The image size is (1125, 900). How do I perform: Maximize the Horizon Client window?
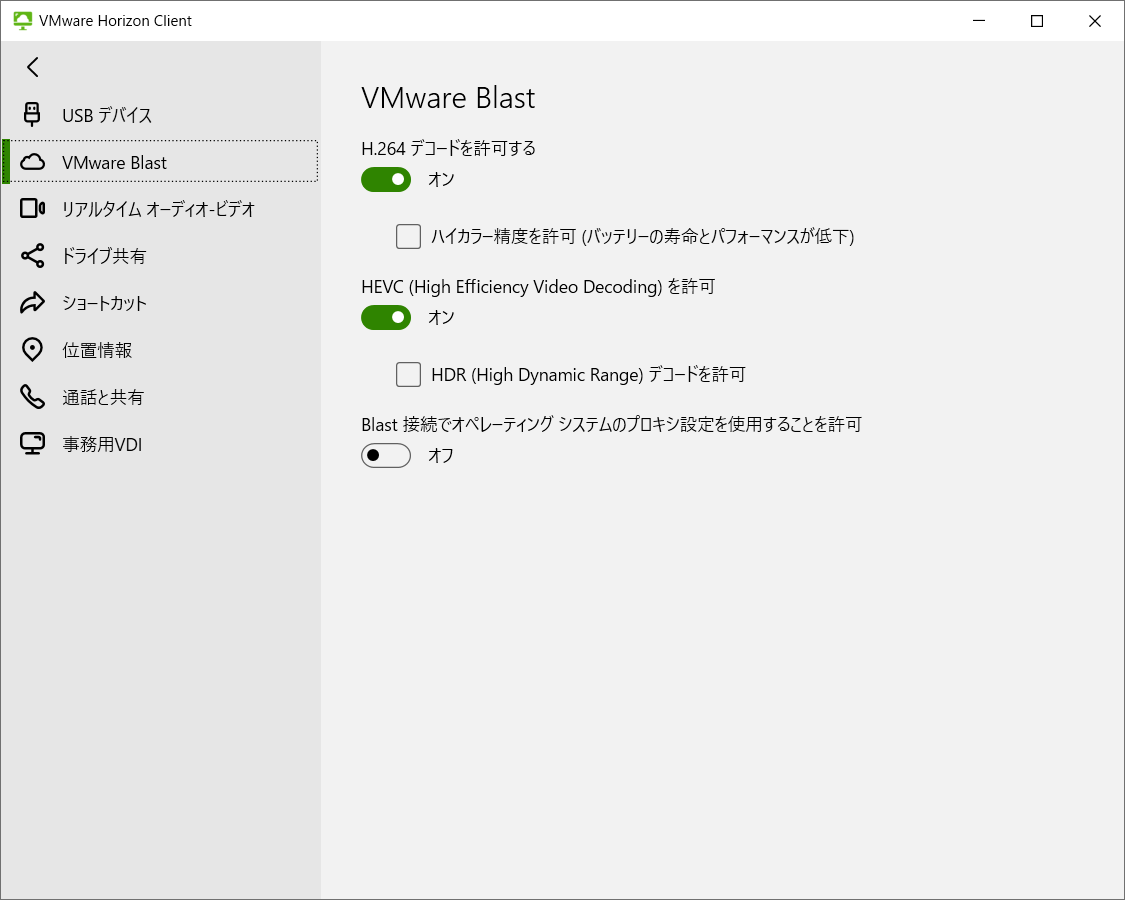coord(1036,20)
